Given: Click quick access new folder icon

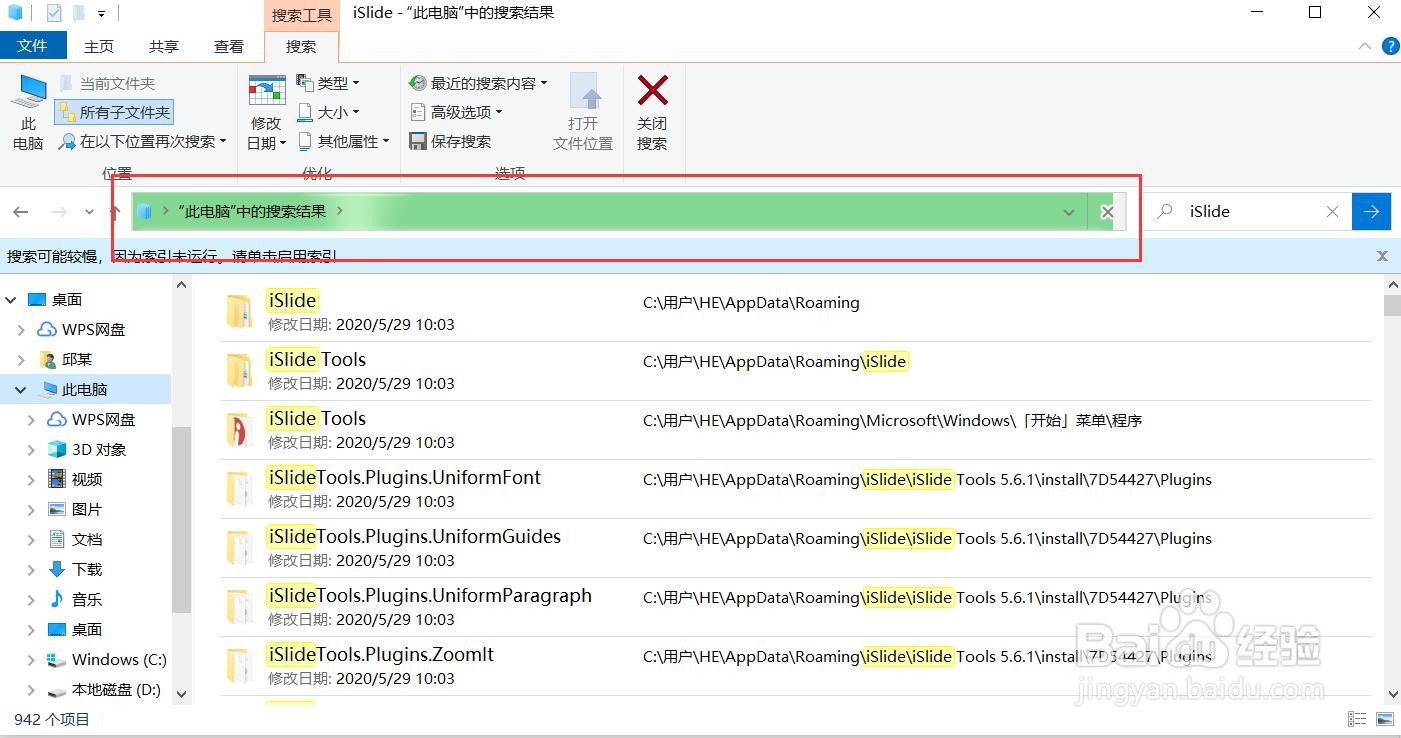Looking at the screenshot, I should [x=79, y=14].
